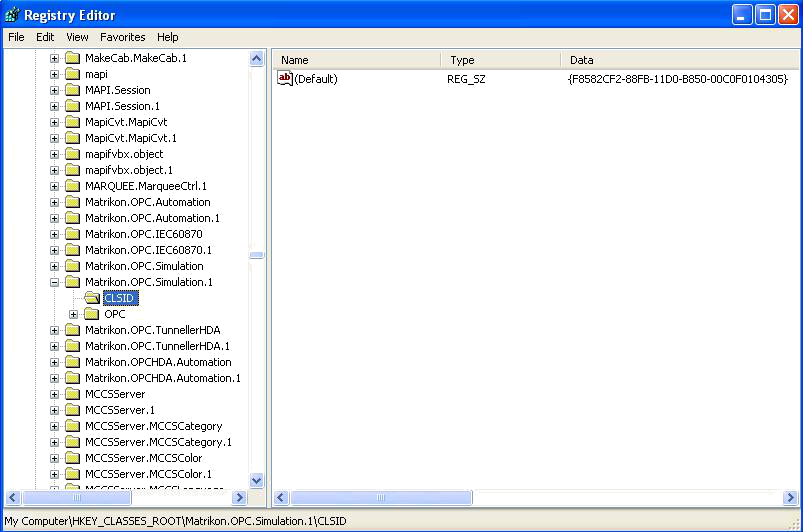Click the folder icon for MCCSServer.MCCSCategory
803x532 pixels.
coord(73,426)
